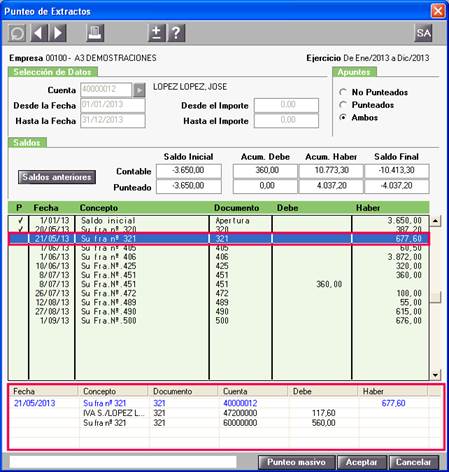The width and height of the screenshot is (449, 472).
Task: Click the Contable Acum. Haber value
Action: 331,171
